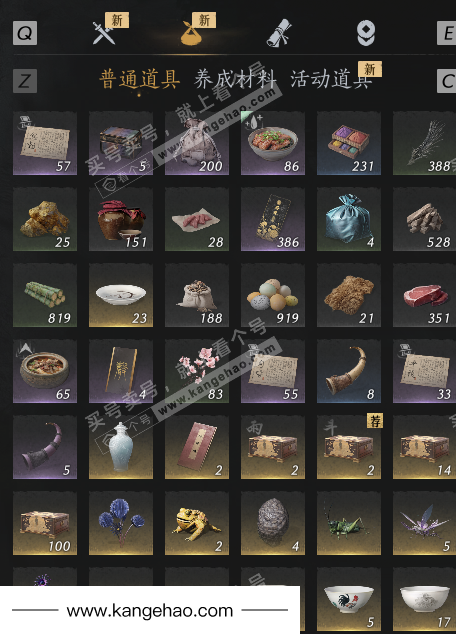Click the Q key navigation button
The height and width of the screenshot is (634, 456).
(x=25, y=33)
